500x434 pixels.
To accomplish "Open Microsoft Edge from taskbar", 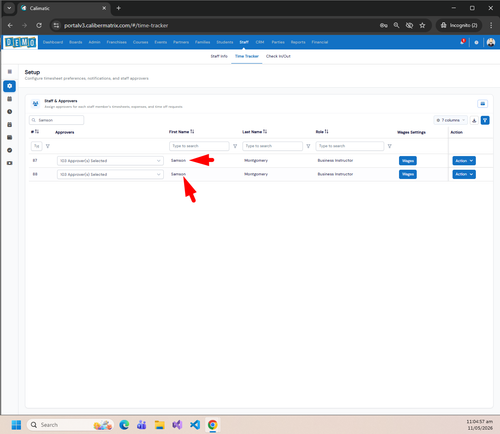I will (x=124, y=425).
